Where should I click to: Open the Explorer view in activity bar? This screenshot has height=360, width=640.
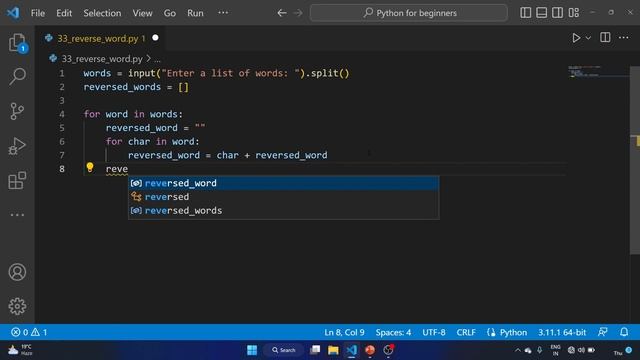pyautogui.click(x=17, y=42)
